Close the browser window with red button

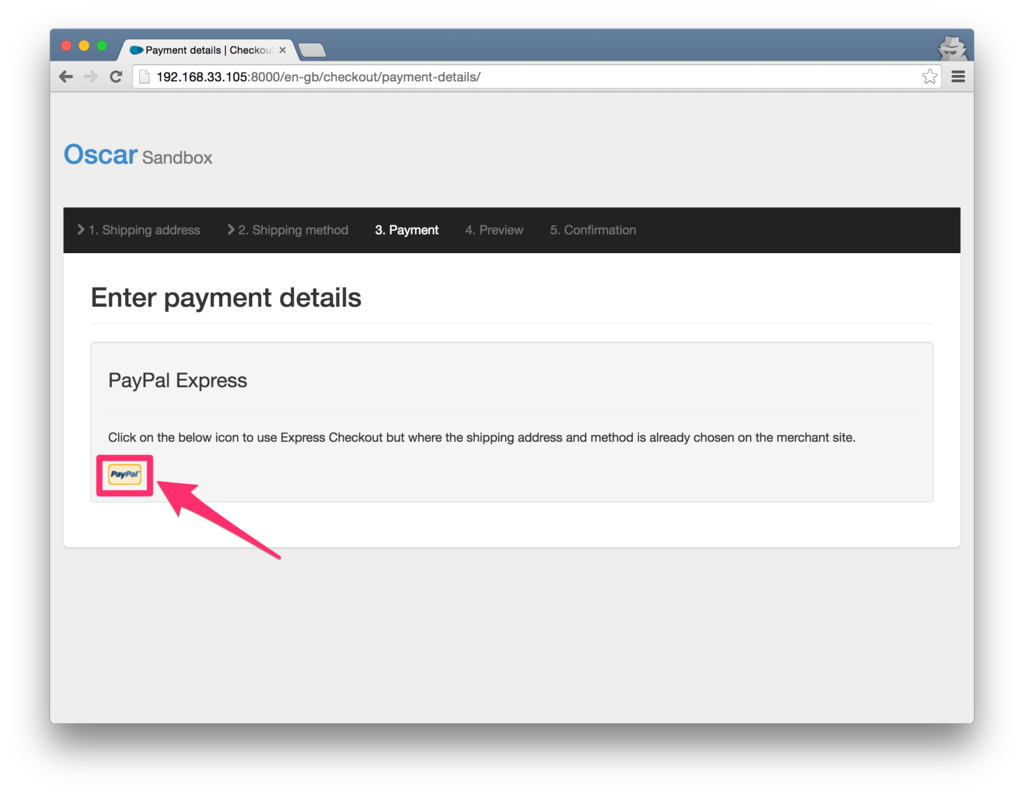point(66,46)
